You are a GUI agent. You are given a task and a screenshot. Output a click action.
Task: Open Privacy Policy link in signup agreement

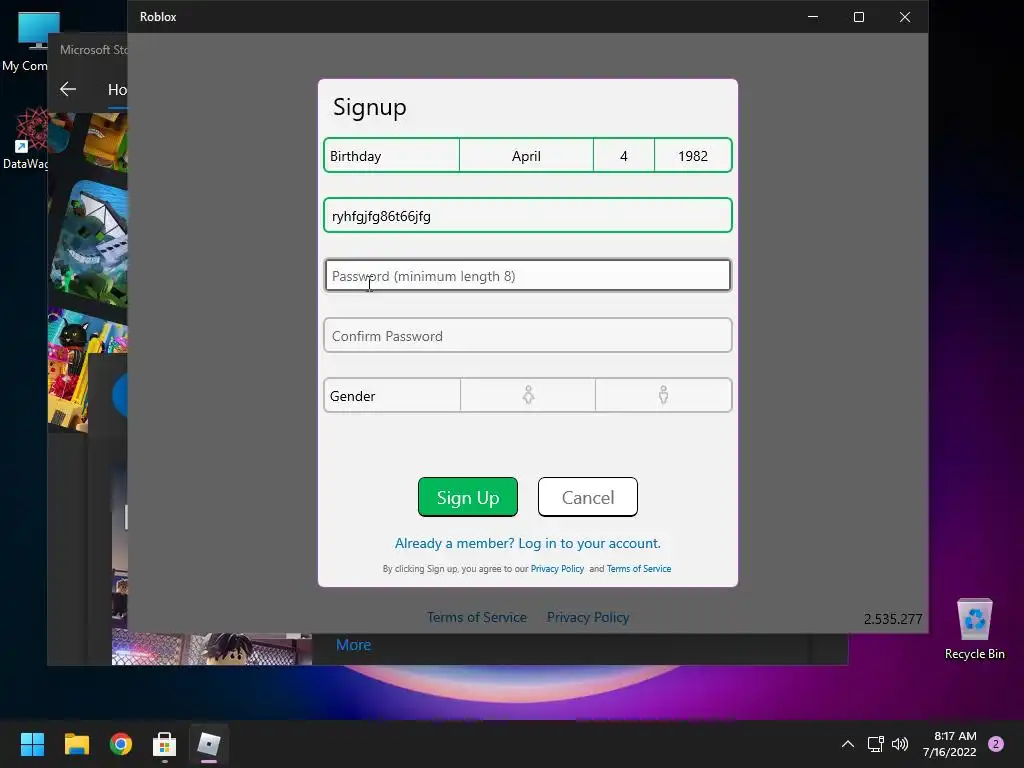pyautogui.click(x=557, y=569)
